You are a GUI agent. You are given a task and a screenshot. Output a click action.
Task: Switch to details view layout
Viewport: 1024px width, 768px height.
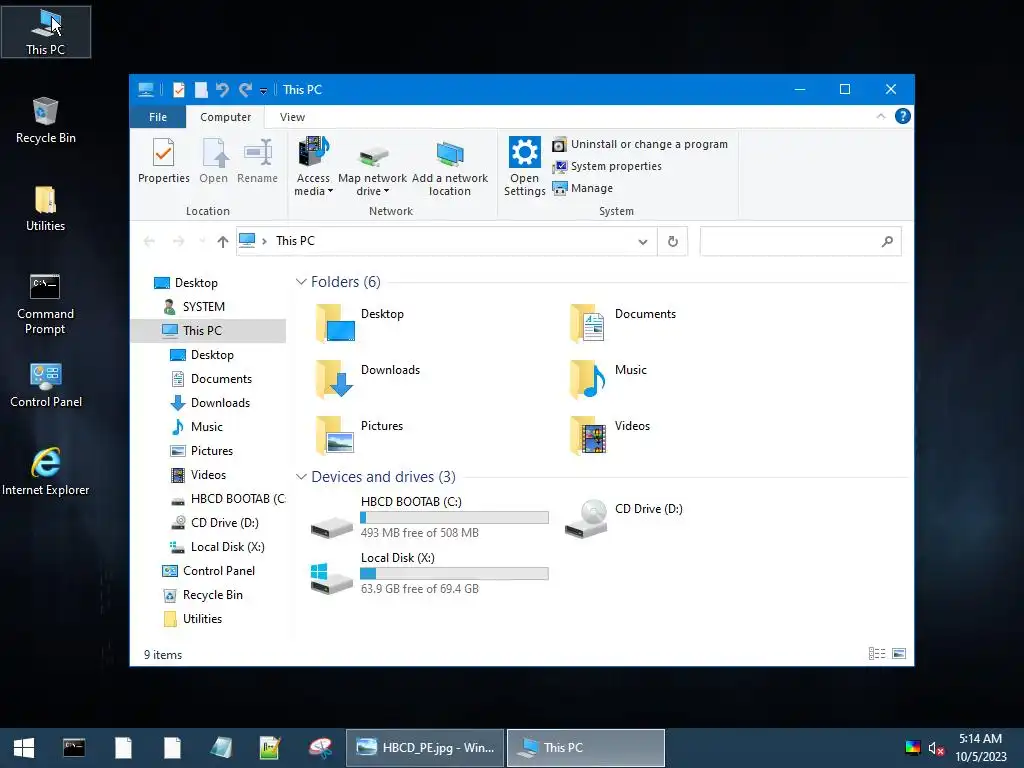[x=877, y=654]
